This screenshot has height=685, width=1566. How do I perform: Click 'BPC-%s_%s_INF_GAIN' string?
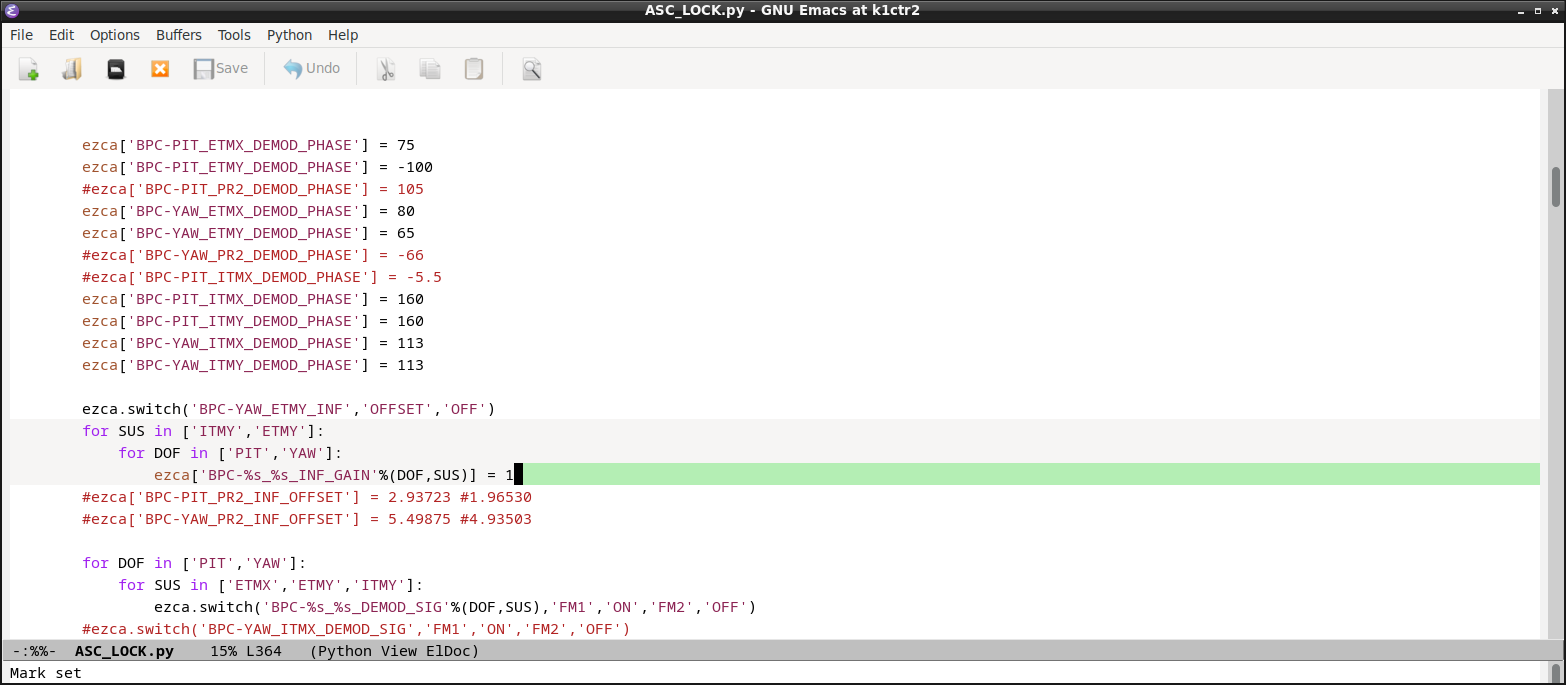[x=289, y=475]
